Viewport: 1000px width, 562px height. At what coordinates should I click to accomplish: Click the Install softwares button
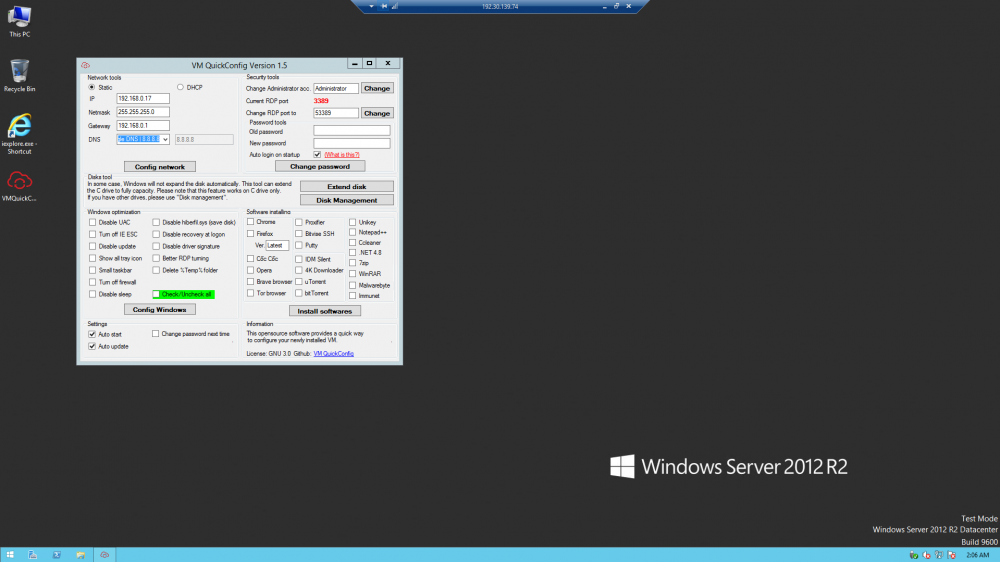[x=325, y=311]
